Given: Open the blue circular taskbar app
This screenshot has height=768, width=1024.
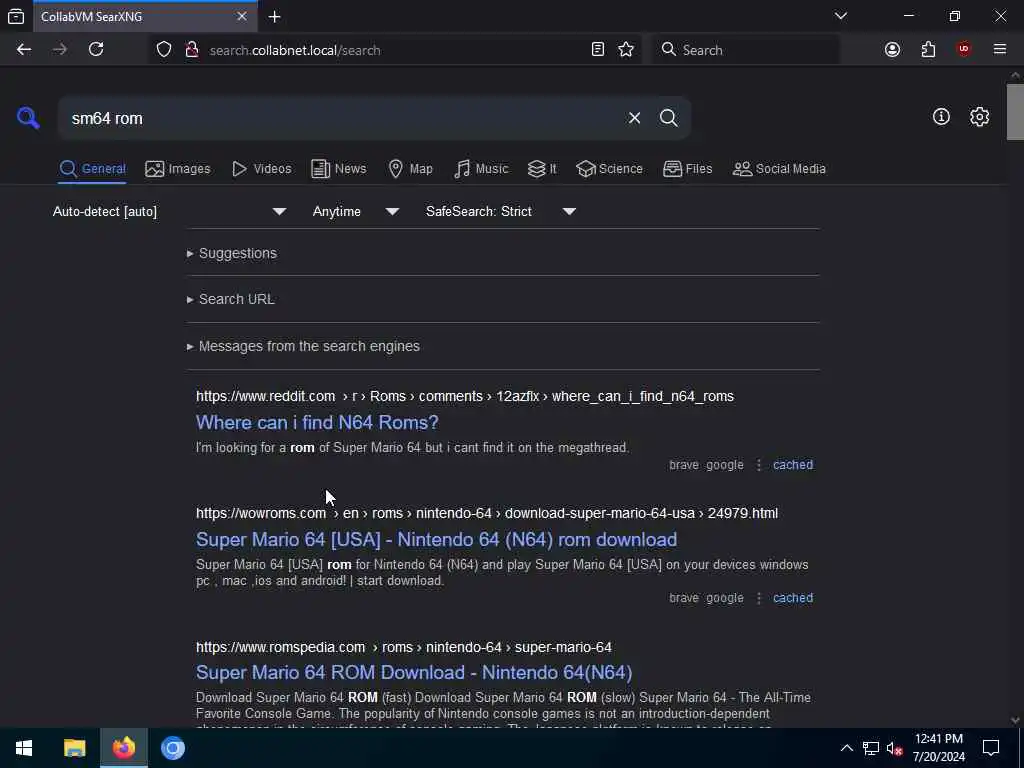Looking at the screenshot, I should point(173,748).
